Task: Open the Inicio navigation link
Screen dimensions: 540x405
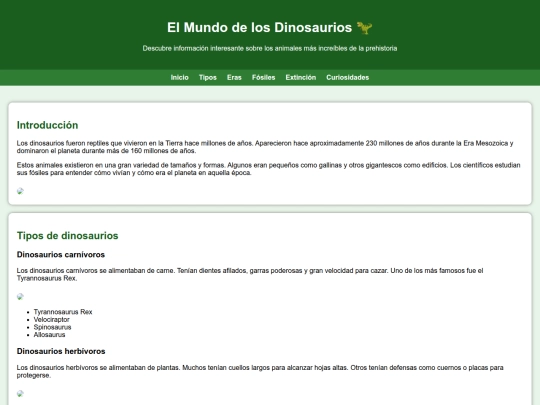Action: [x=179, y=77]
